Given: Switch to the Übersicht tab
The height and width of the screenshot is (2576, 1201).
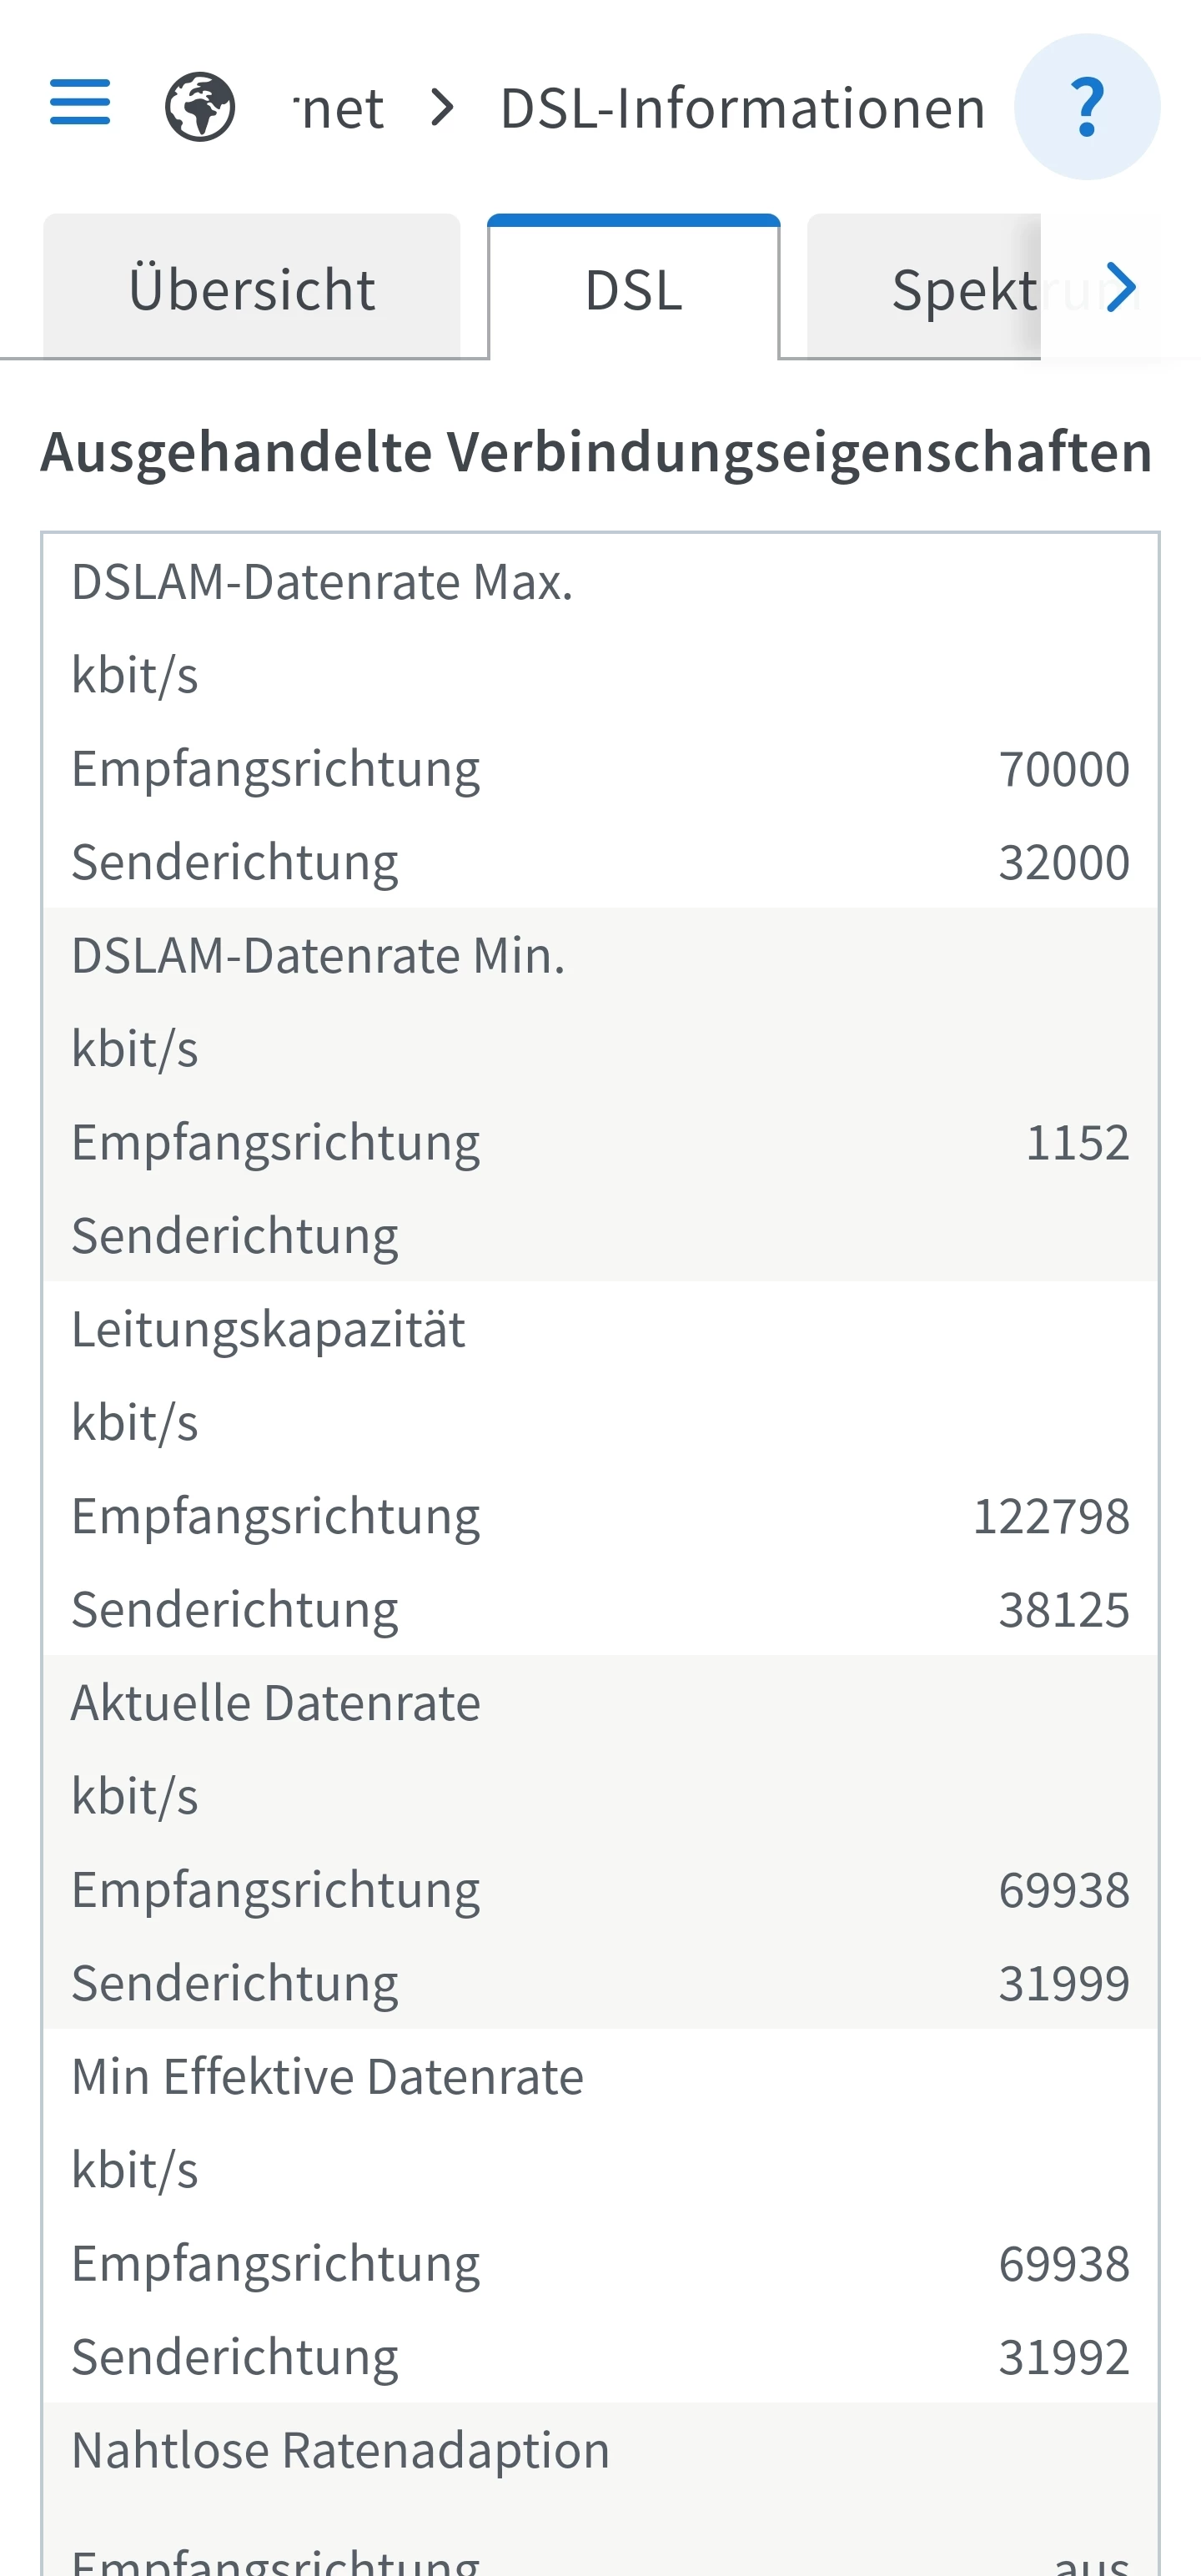Looking at the screenshot, I should tap(252, 290).
